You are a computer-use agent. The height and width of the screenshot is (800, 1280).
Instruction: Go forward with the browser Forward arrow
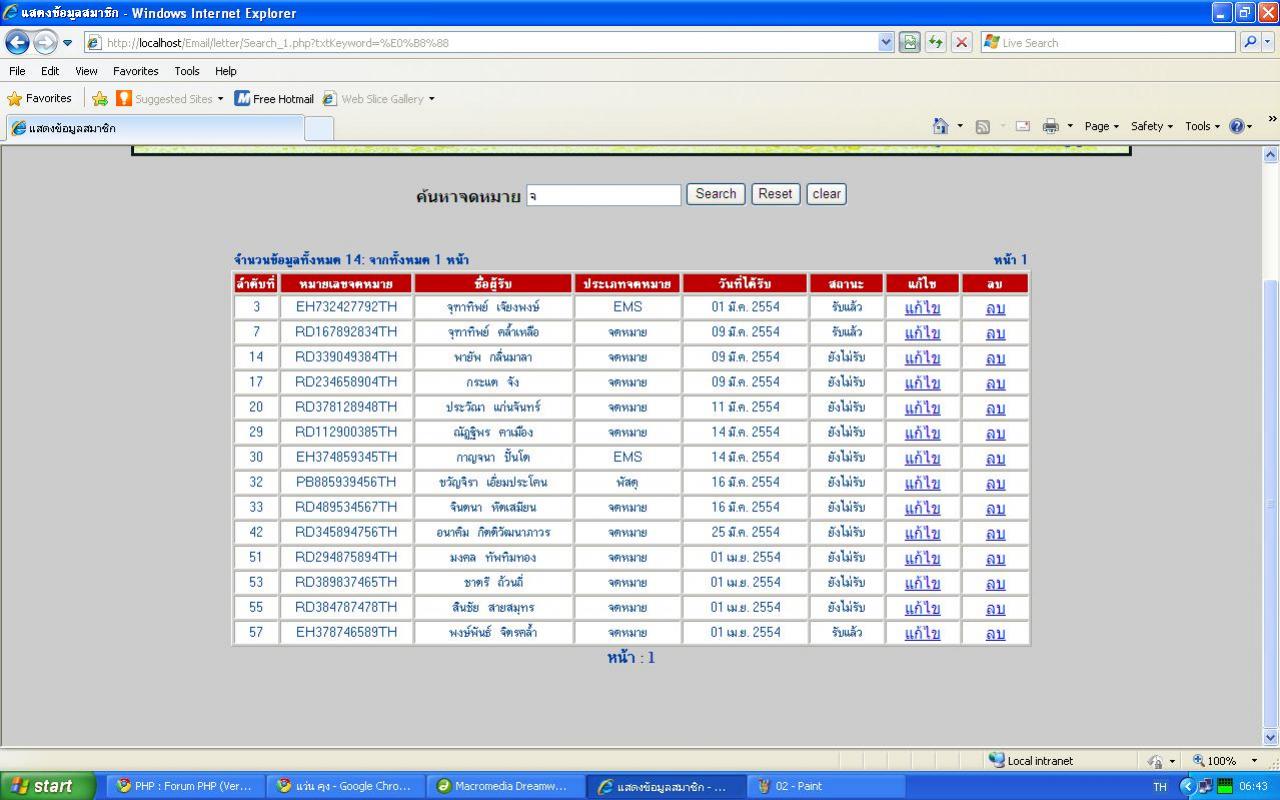pos(45,42)
